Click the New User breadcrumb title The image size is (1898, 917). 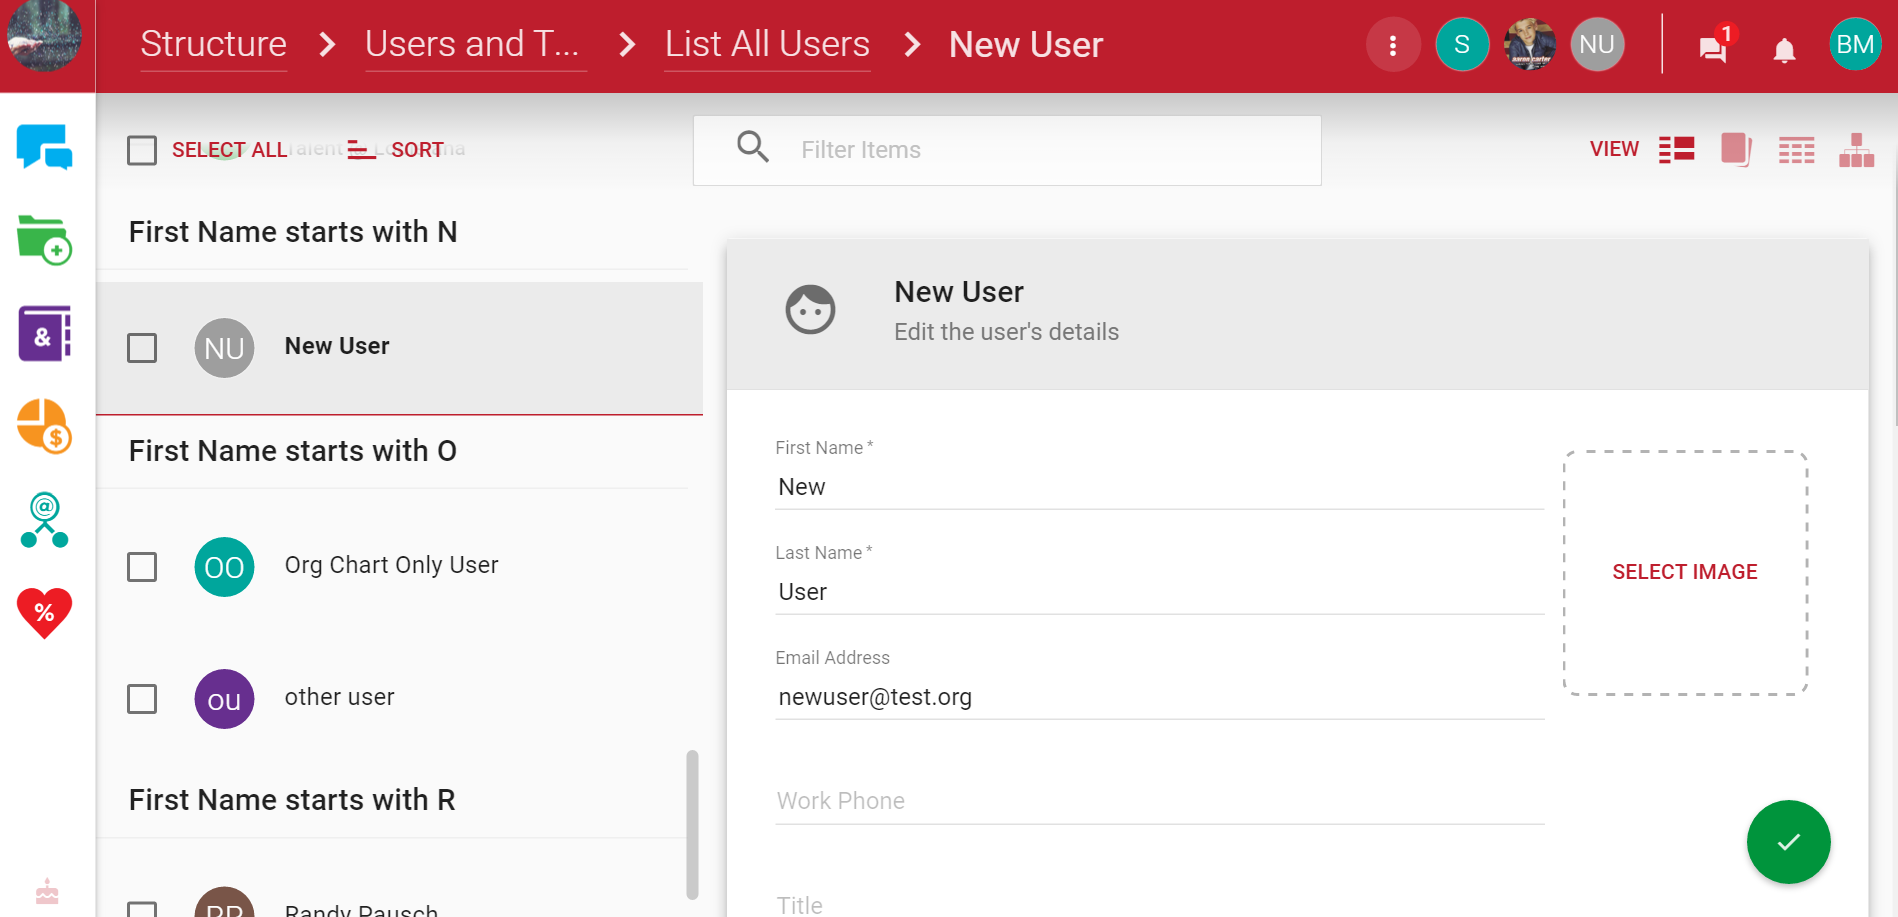1026,45
